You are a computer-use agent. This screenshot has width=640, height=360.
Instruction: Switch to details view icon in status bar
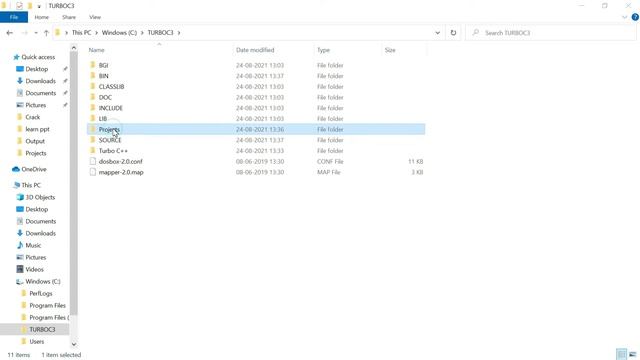point(621,354)
